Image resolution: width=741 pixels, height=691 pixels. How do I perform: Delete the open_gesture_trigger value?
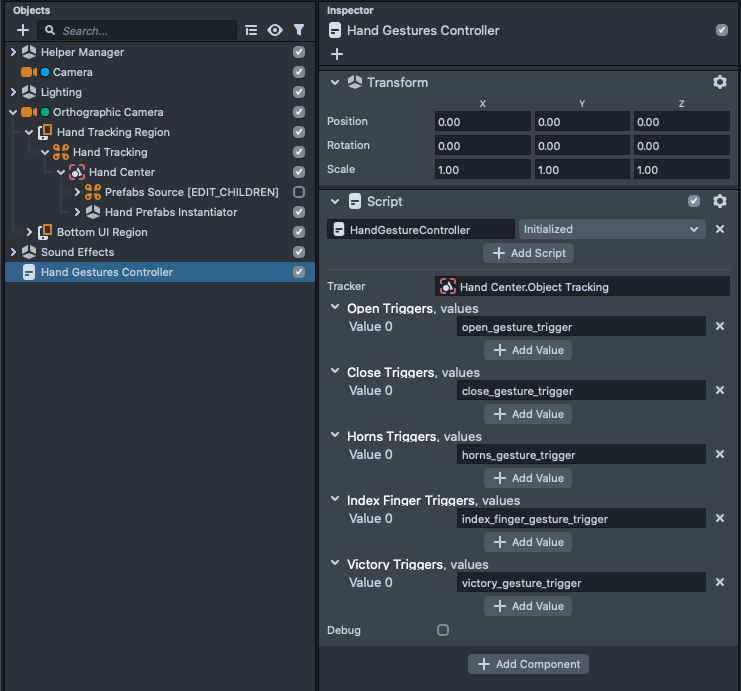pyautogui.click(x=719, y=326)
